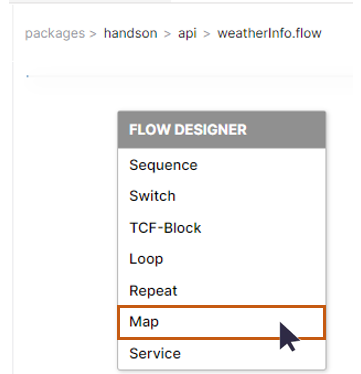Navigate to the api breadcrumb folder
This screenshot has height=374, width=361.
click(x=187, y=34)
